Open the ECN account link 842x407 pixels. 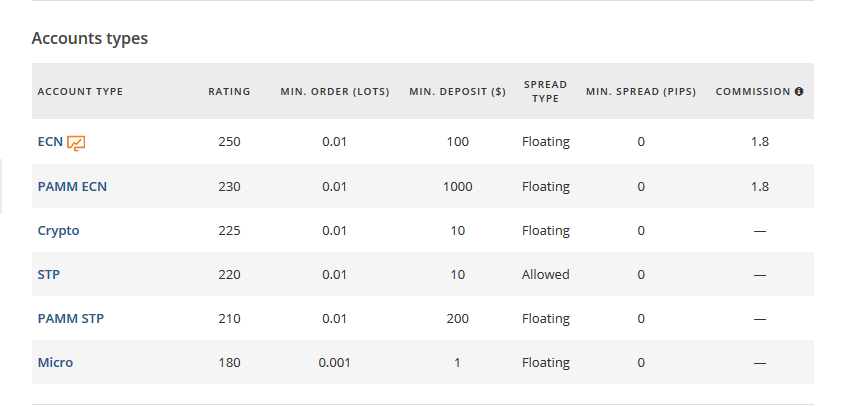point(50,142)
